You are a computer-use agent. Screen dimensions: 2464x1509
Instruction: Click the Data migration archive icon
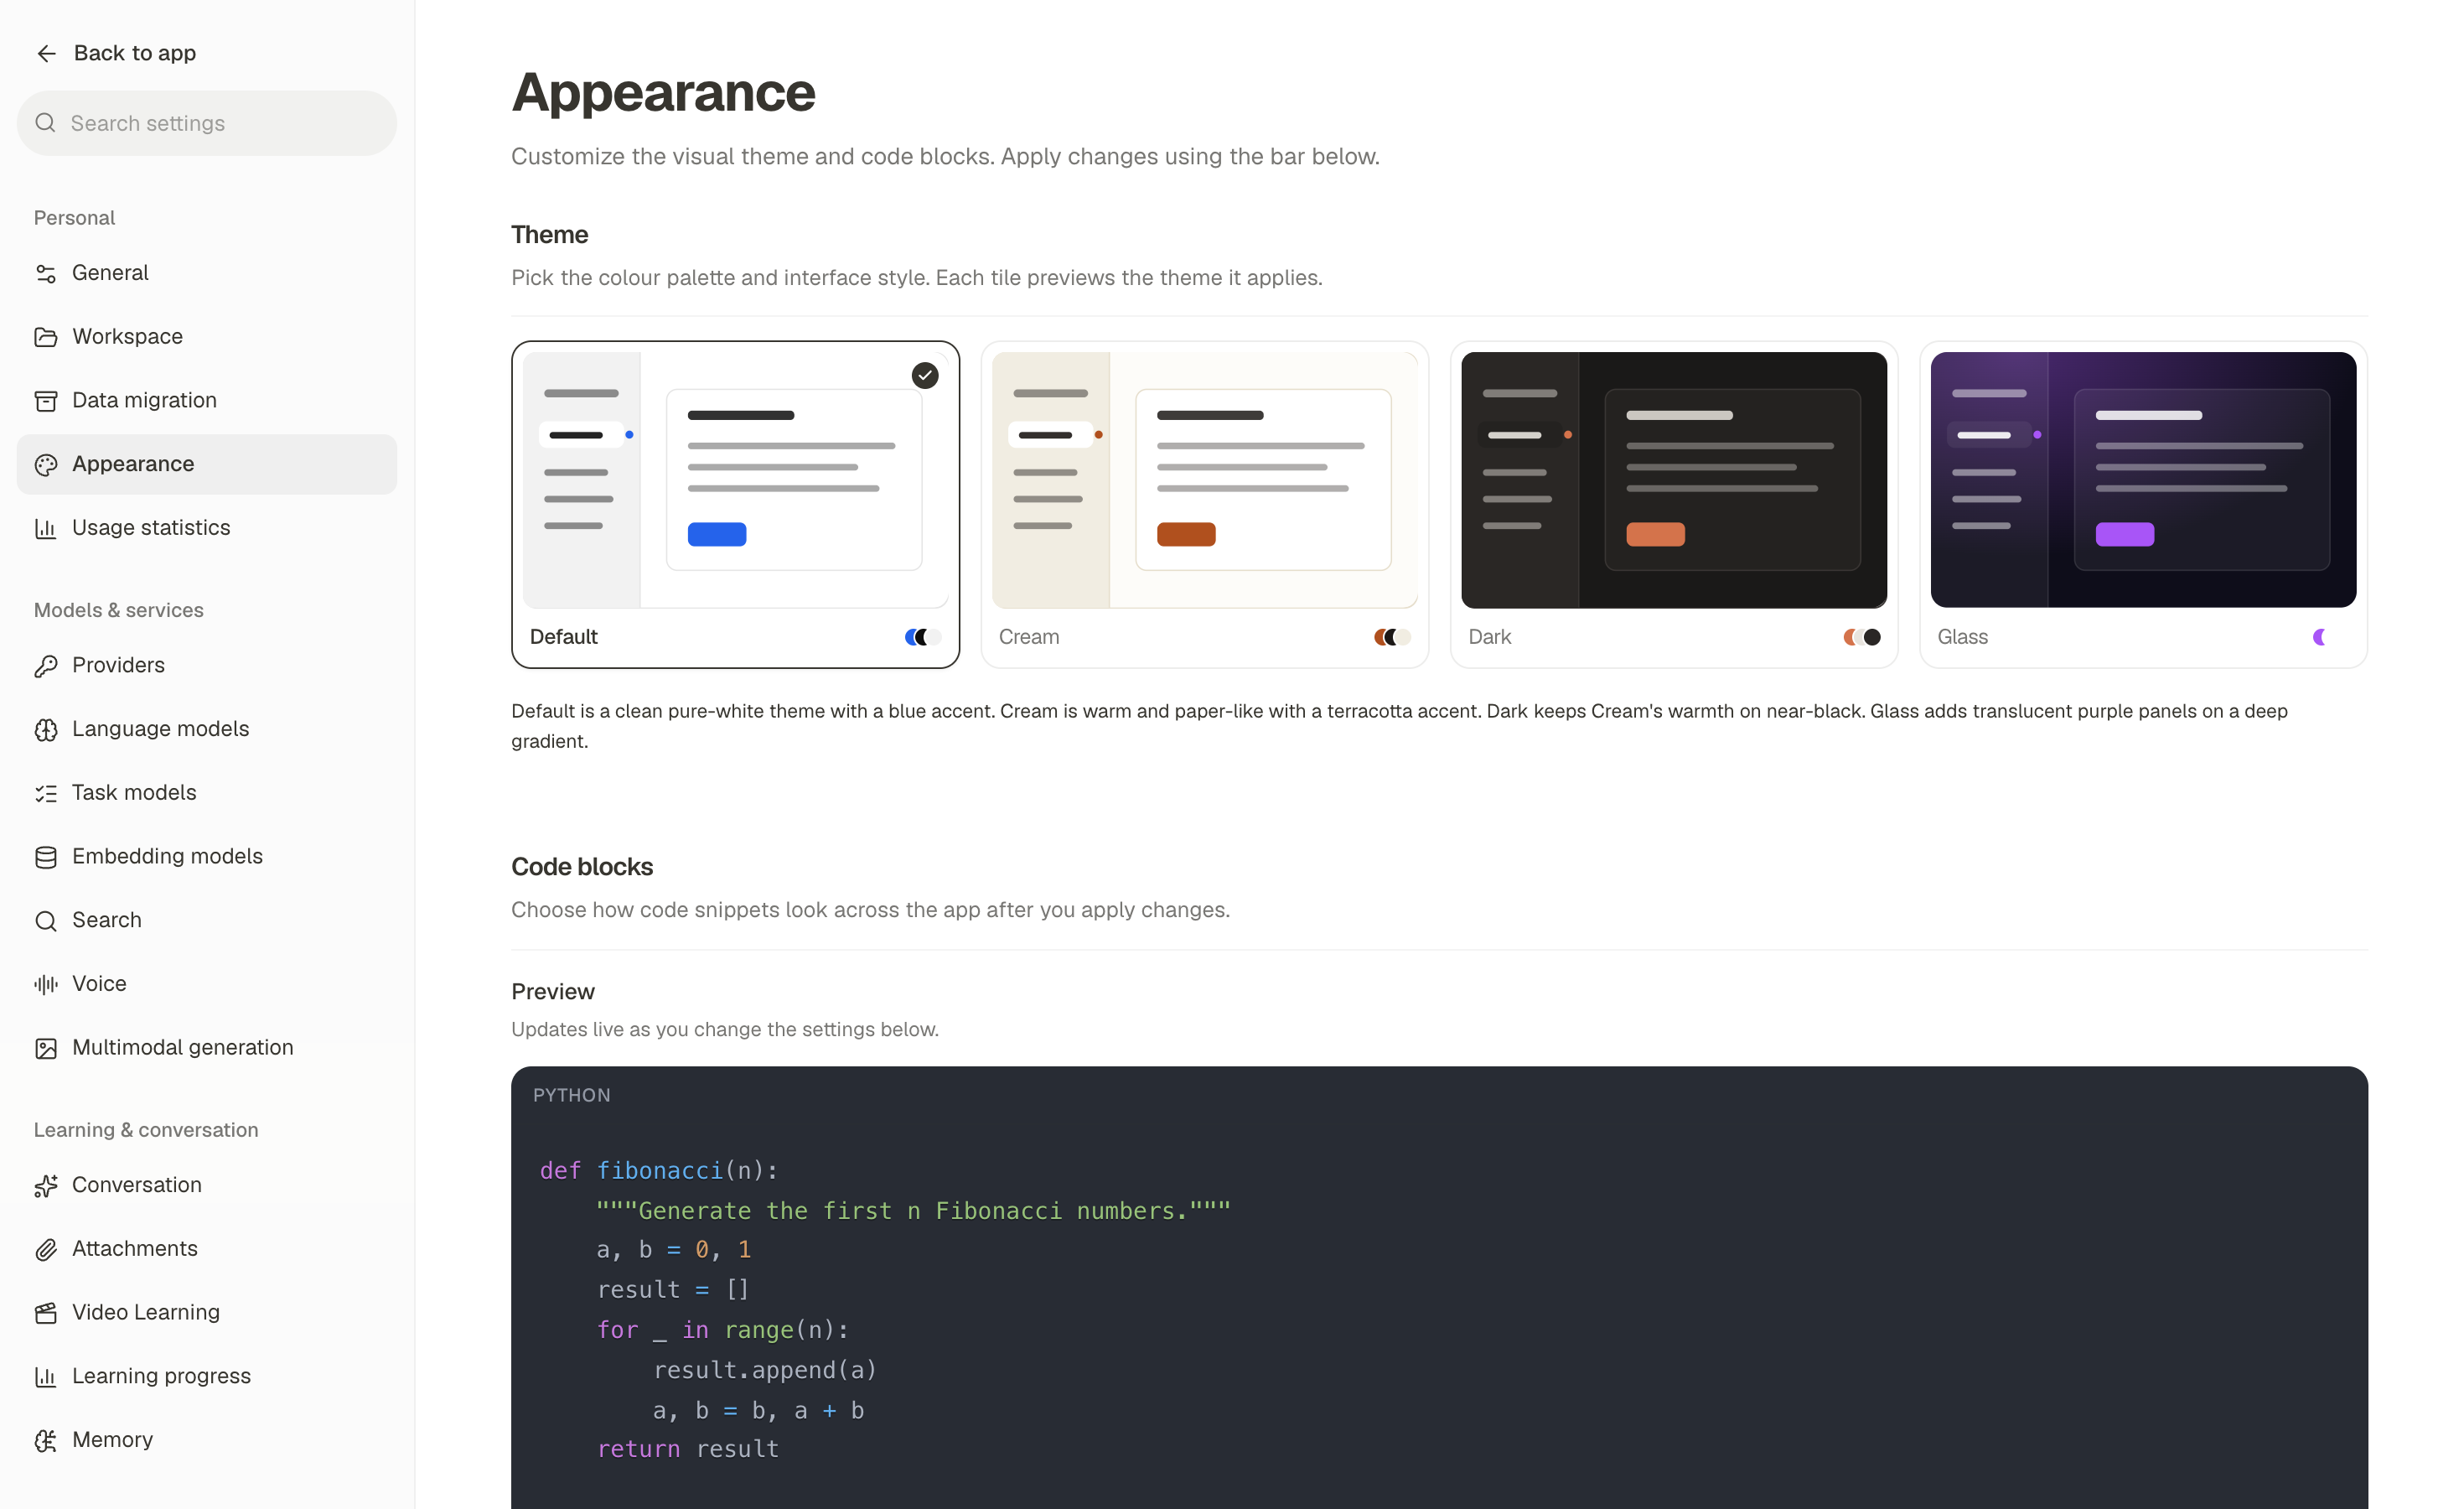(x=46, y=401)
